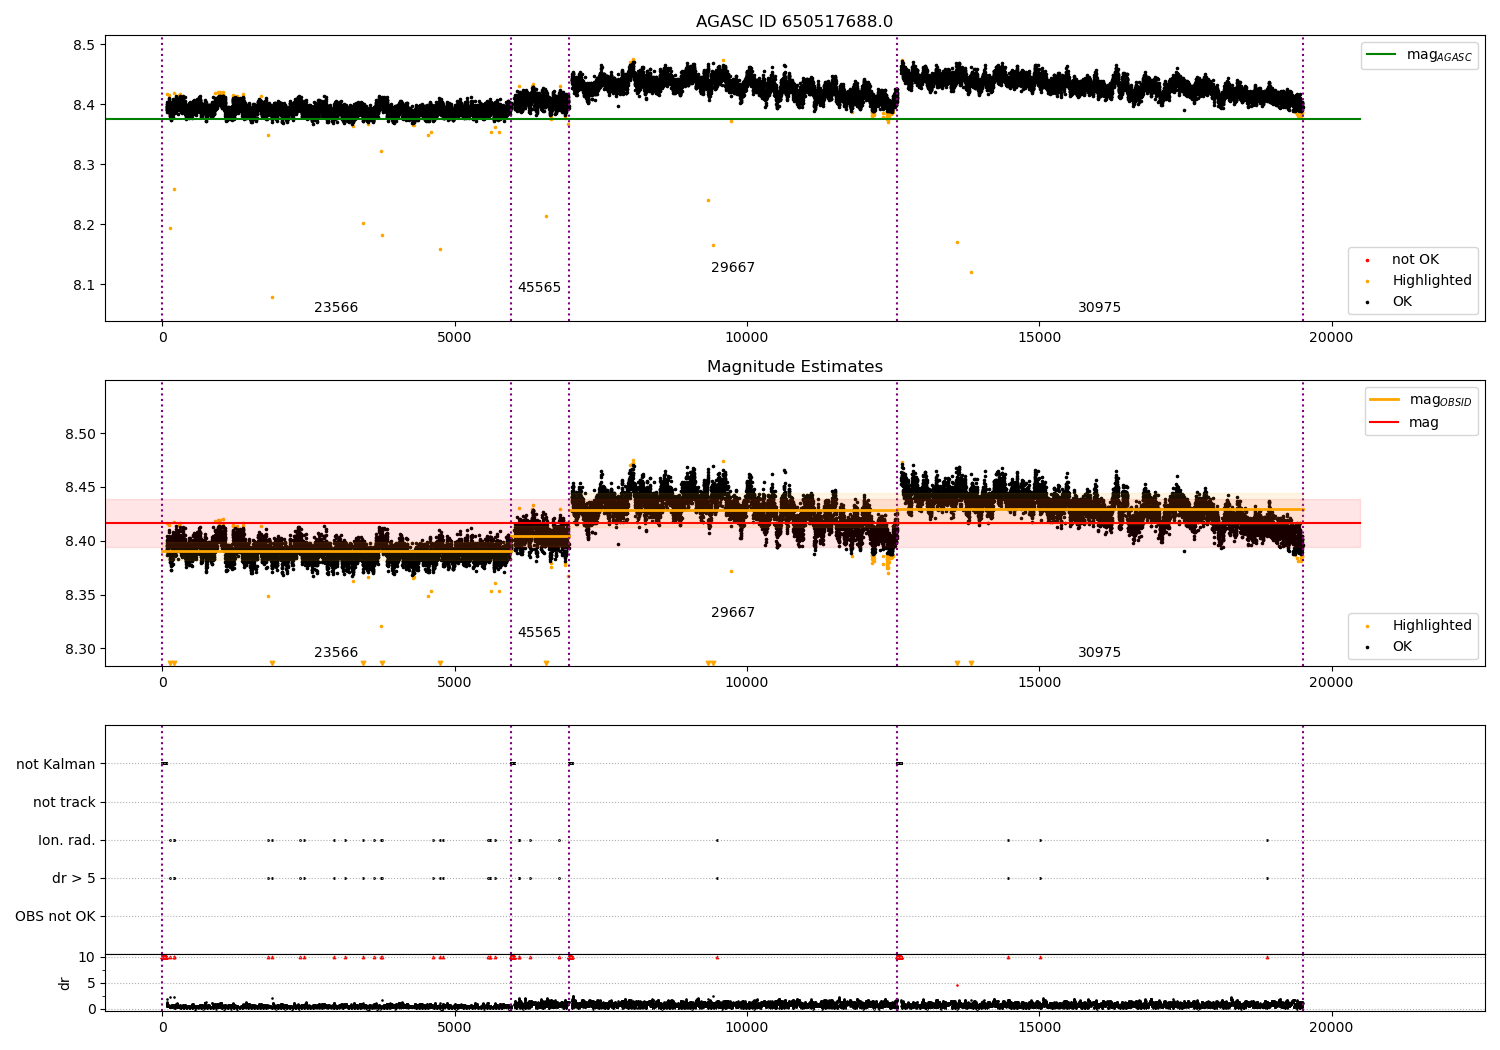Click obsid label 45565 in the AGASC ID plot
The width and height of the screenshot is (1500, 1050).
pyautogui.click(x=539, y=288)
